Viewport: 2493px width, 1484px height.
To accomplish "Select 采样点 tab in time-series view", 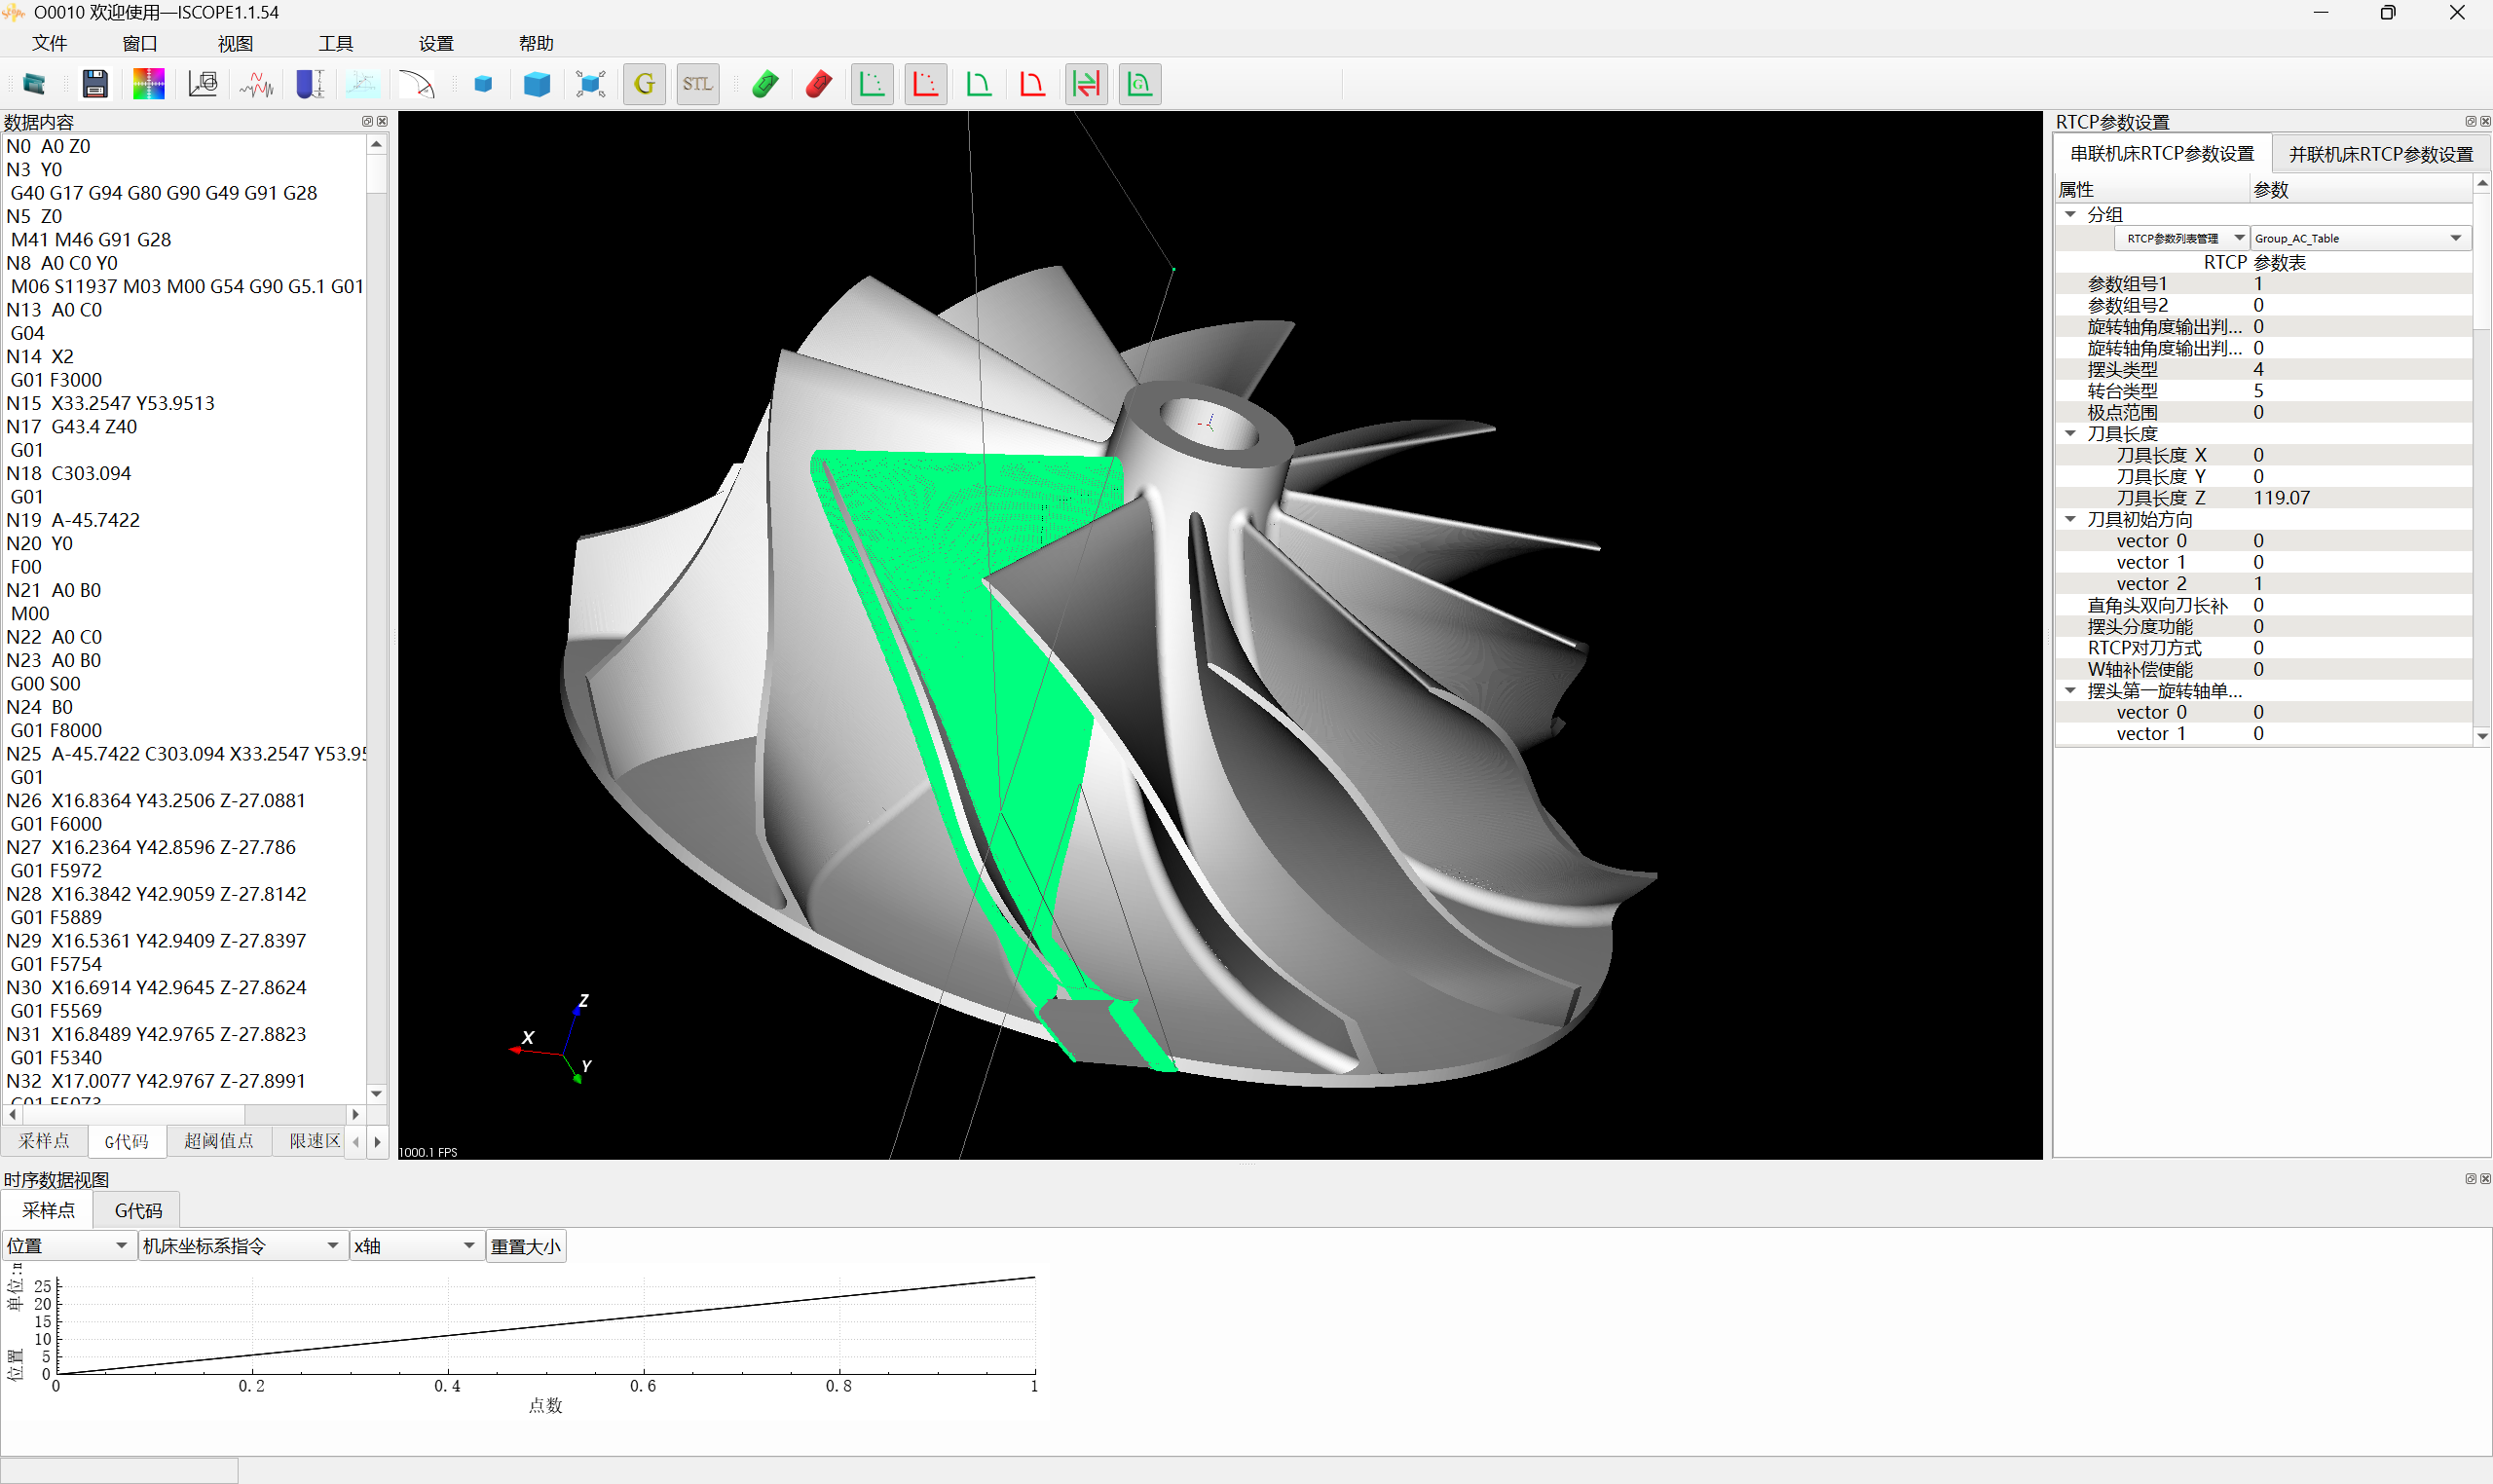I will (48, 1210).
